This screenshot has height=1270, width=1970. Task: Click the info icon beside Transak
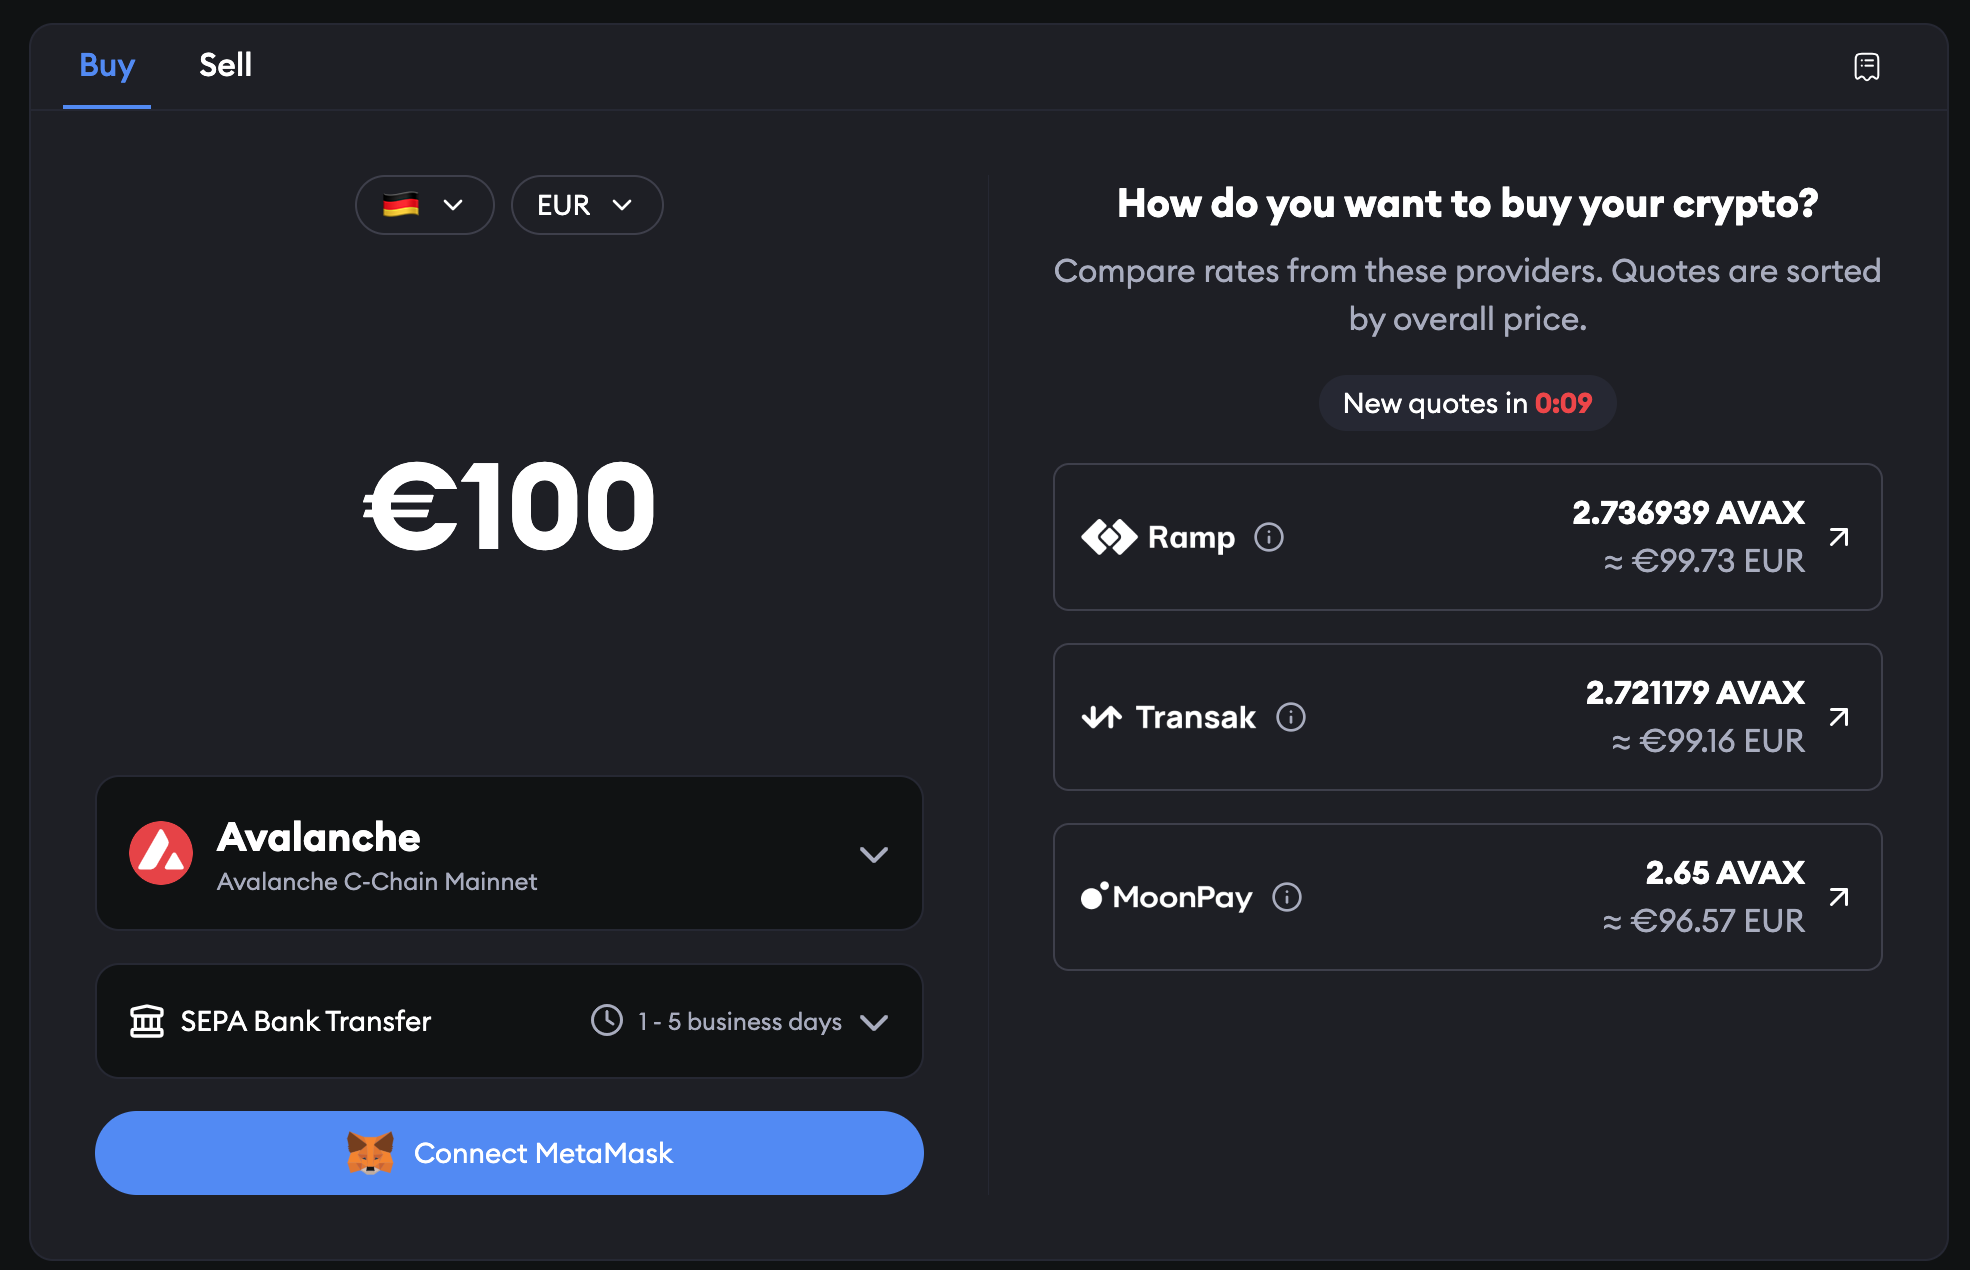click(1291, 717)
